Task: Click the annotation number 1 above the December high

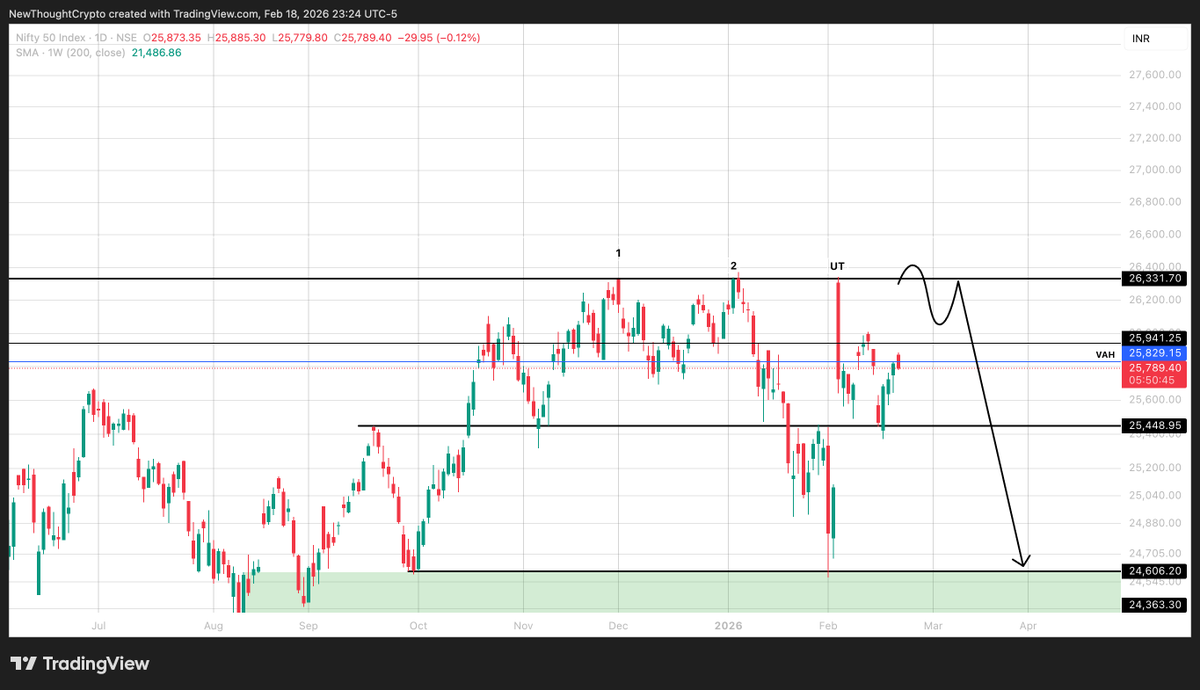Action: point(619,254)
